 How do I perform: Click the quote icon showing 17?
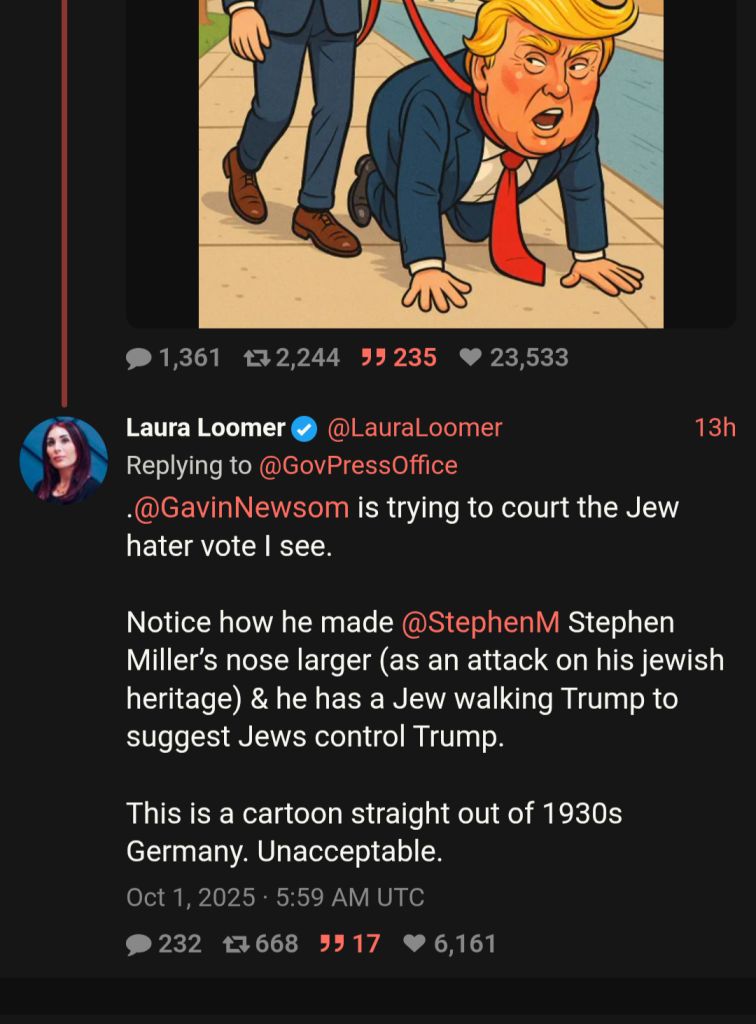pos(330,944)
